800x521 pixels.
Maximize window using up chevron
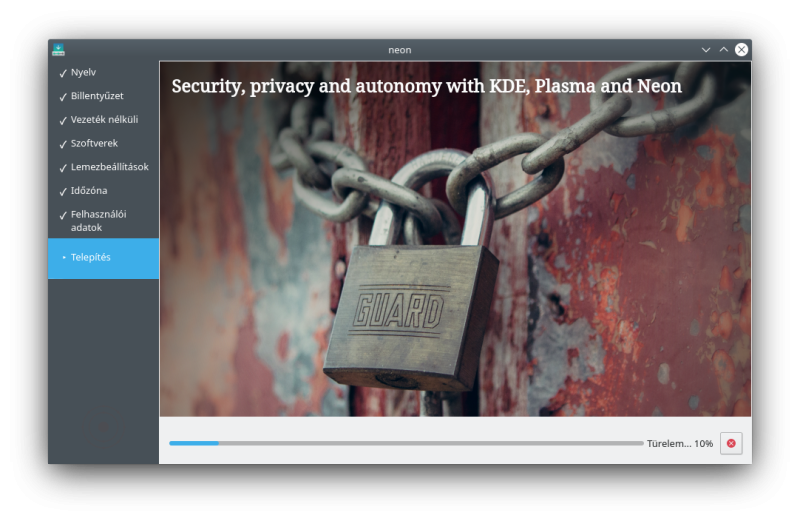[723, 49]
